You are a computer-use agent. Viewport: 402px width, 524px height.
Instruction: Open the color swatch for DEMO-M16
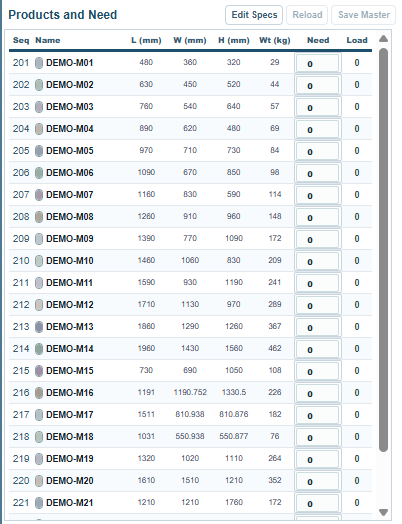39,393
